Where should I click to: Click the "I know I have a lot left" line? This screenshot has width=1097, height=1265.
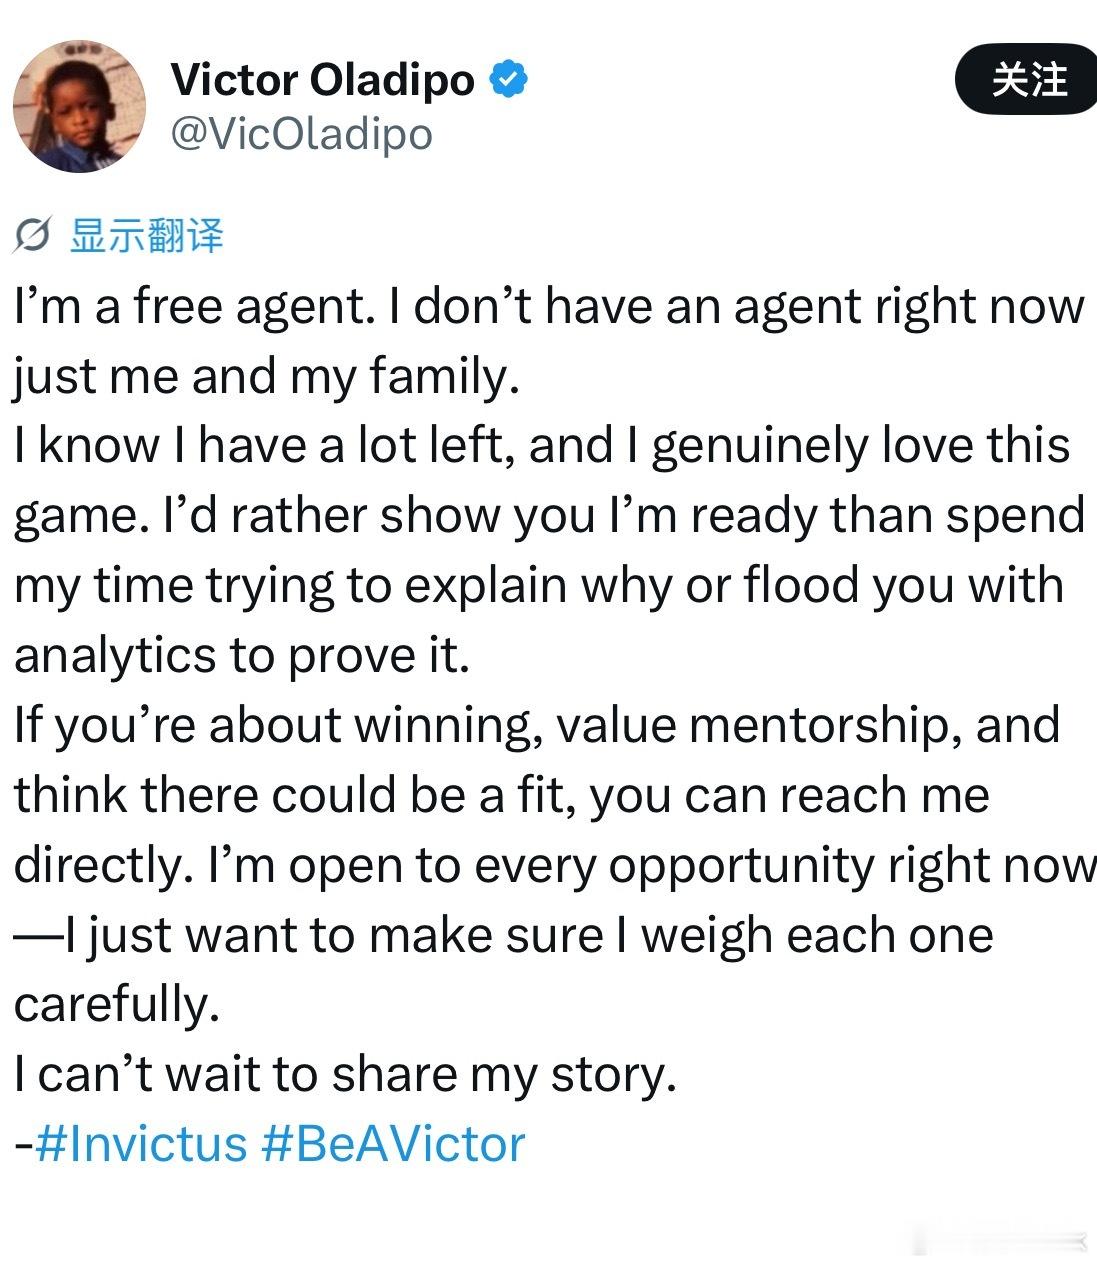542,446
